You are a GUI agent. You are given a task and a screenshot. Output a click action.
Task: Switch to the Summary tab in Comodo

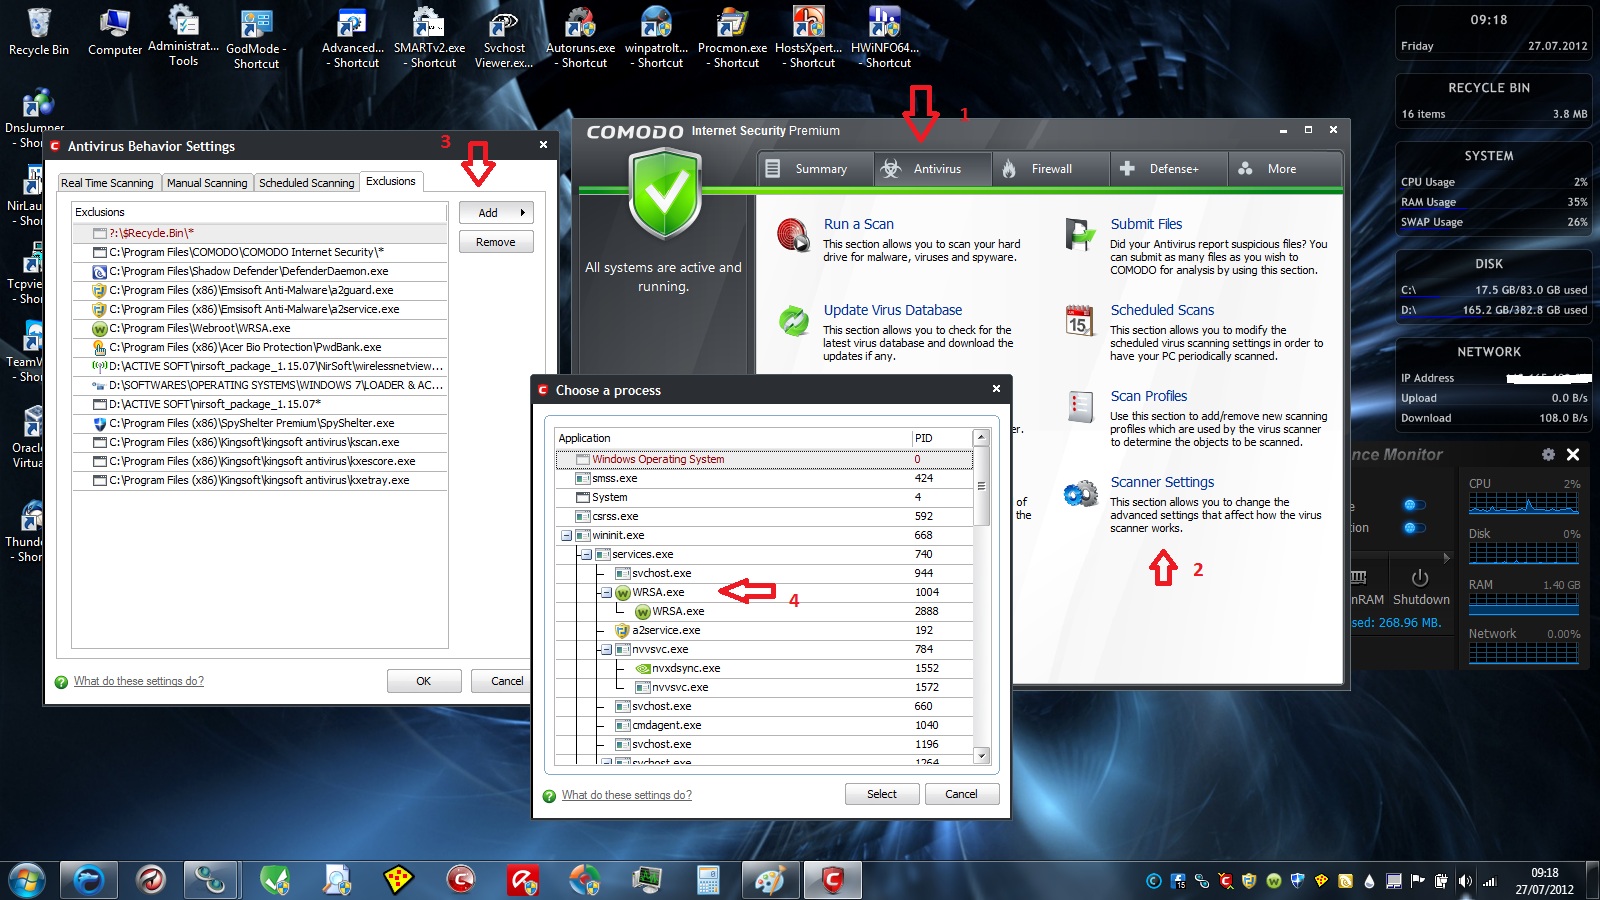[x=816, y=169]
